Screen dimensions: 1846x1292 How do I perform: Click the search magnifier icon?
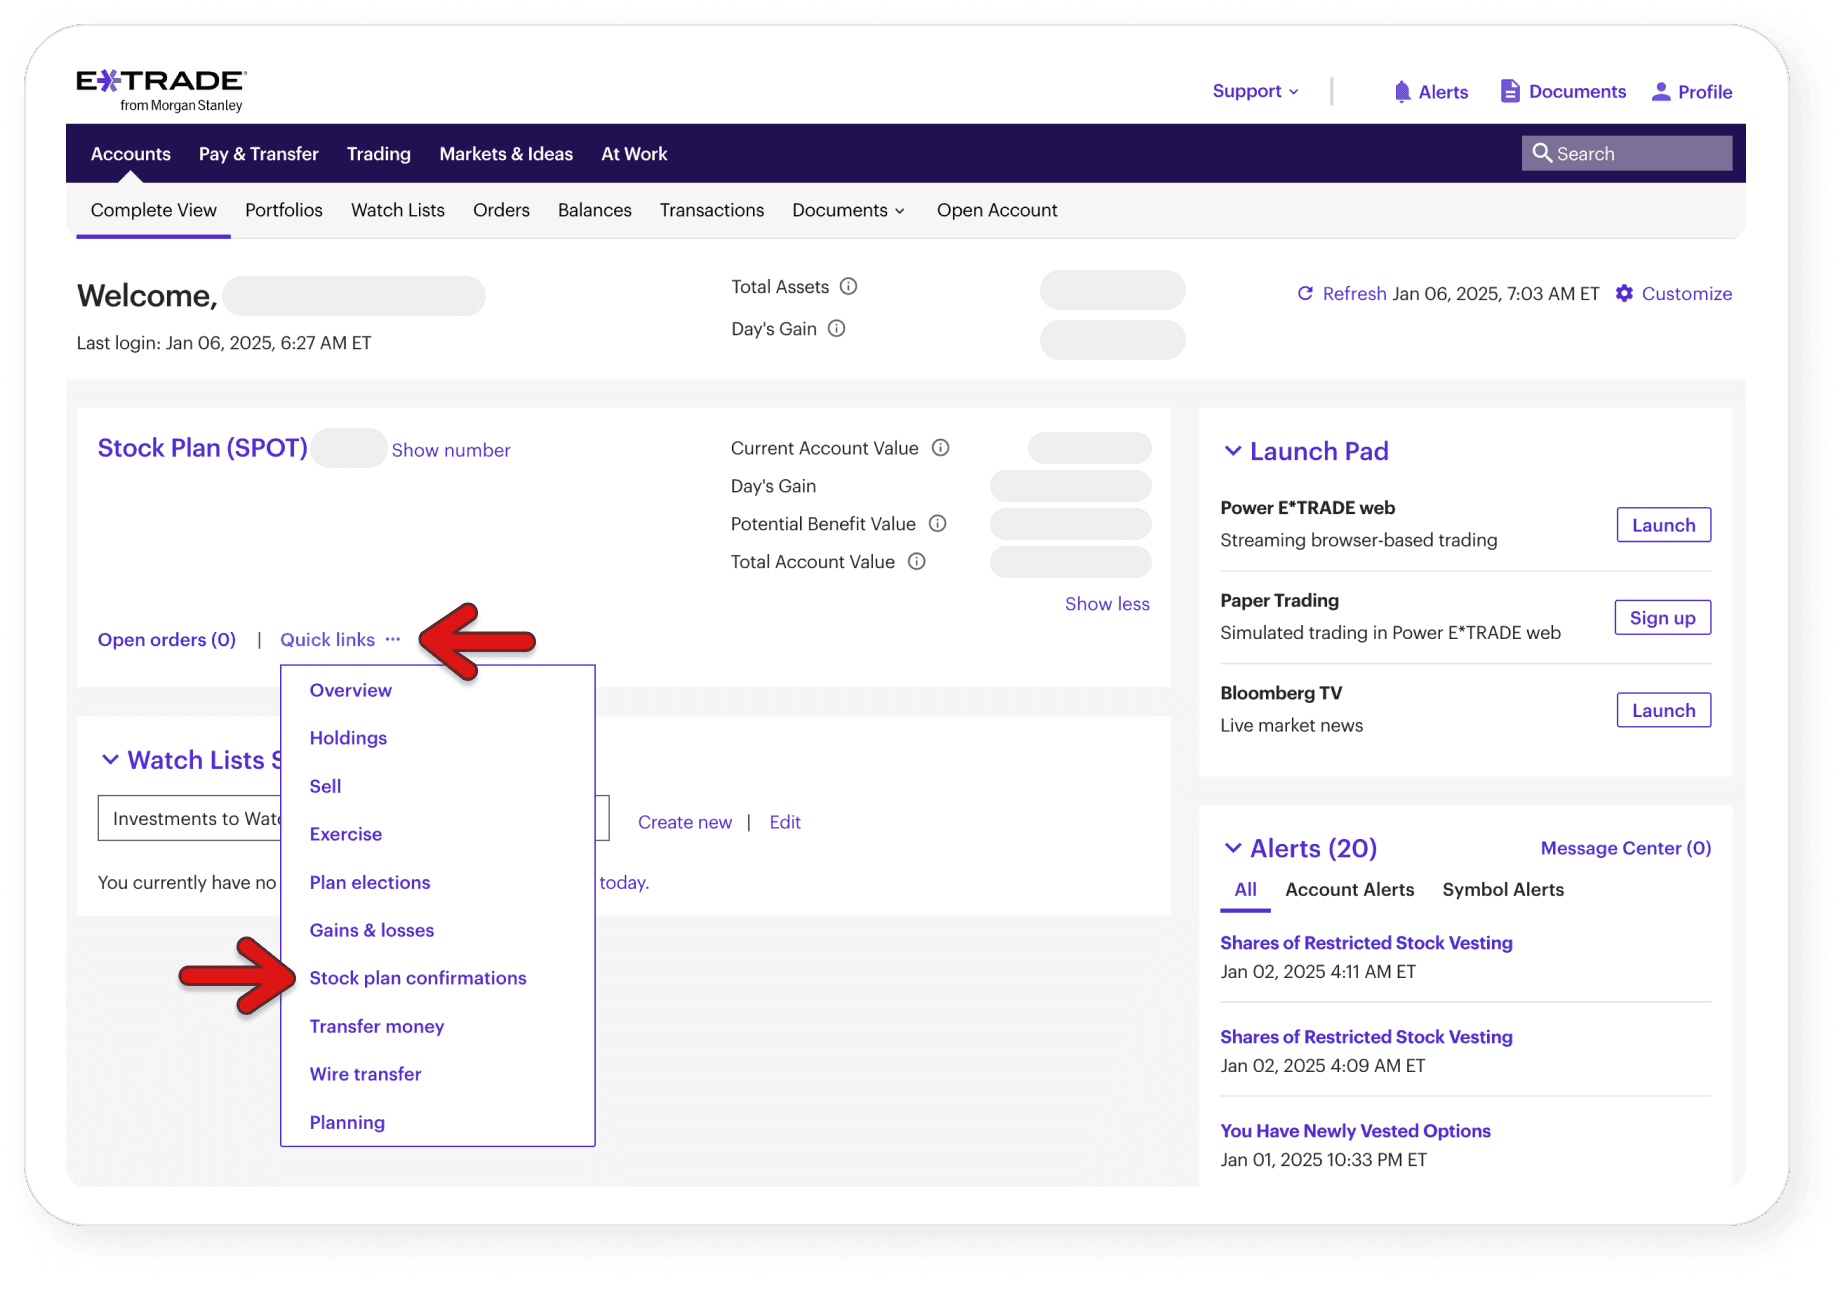coord(1542,153)
